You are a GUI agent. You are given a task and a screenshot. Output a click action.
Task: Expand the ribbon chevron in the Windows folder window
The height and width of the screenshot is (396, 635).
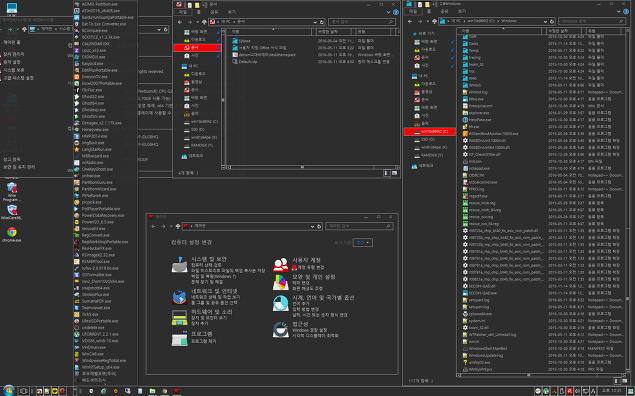(x=618, y=12)
